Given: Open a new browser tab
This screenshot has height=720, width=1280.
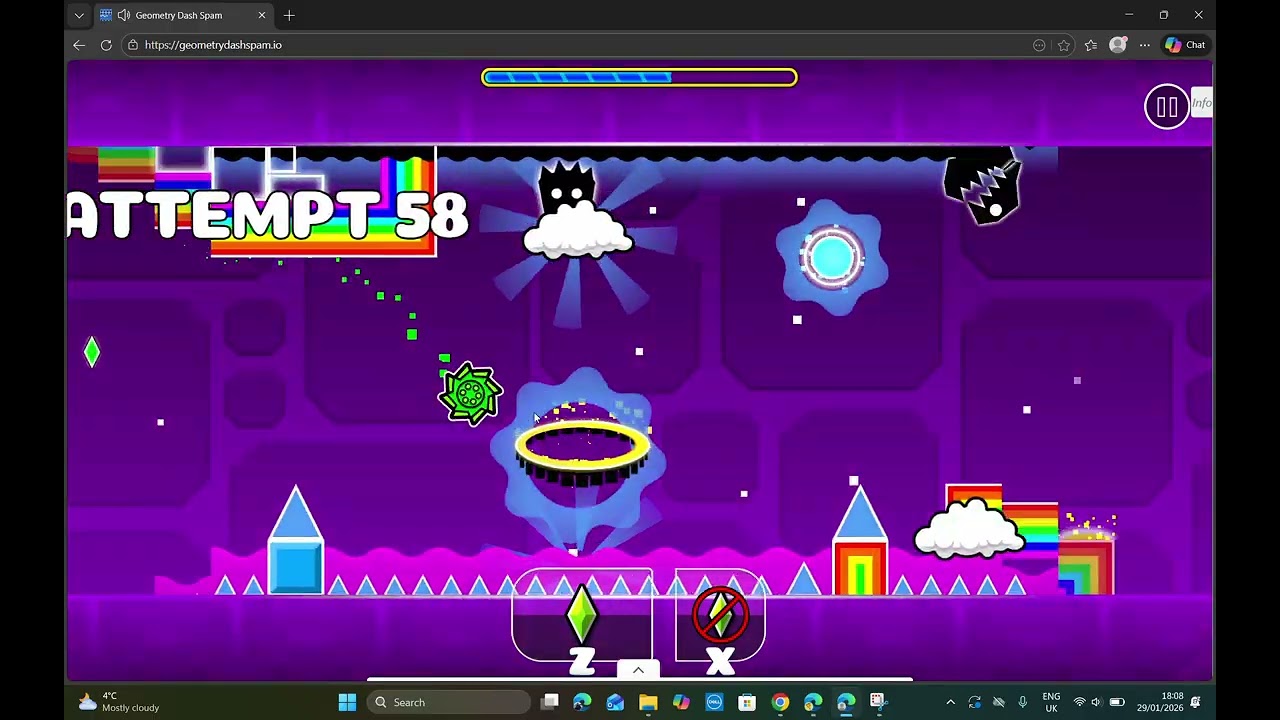Looking at the screenshot, I should (x=289, y=15).
